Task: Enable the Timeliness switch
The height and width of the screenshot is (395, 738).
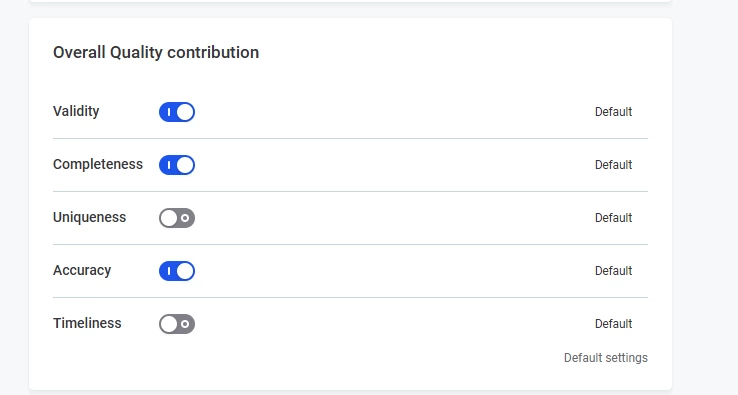Action: point(176,324)
